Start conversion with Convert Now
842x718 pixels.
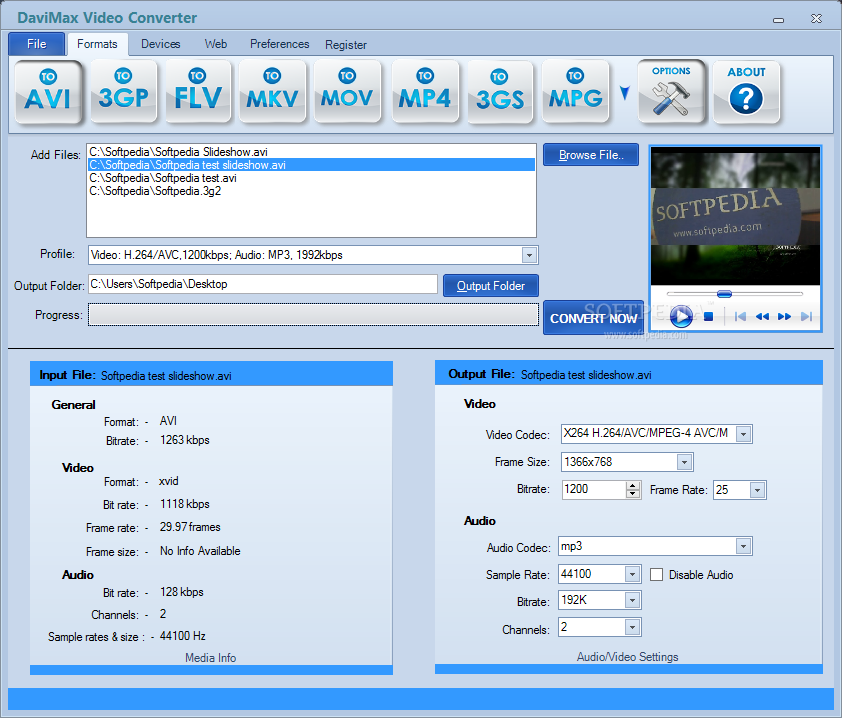(x=593, y=318)
